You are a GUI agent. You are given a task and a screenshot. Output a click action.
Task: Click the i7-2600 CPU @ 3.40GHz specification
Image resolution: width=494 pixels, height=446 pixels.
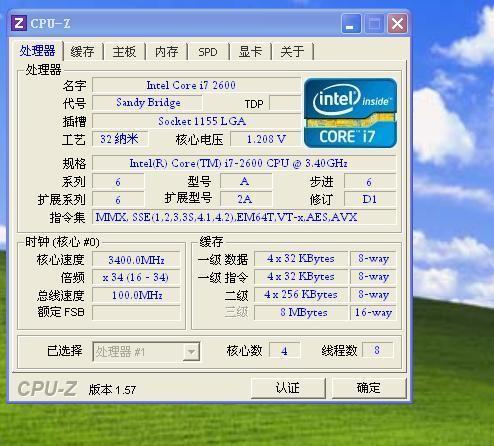[x=244, y=163]
